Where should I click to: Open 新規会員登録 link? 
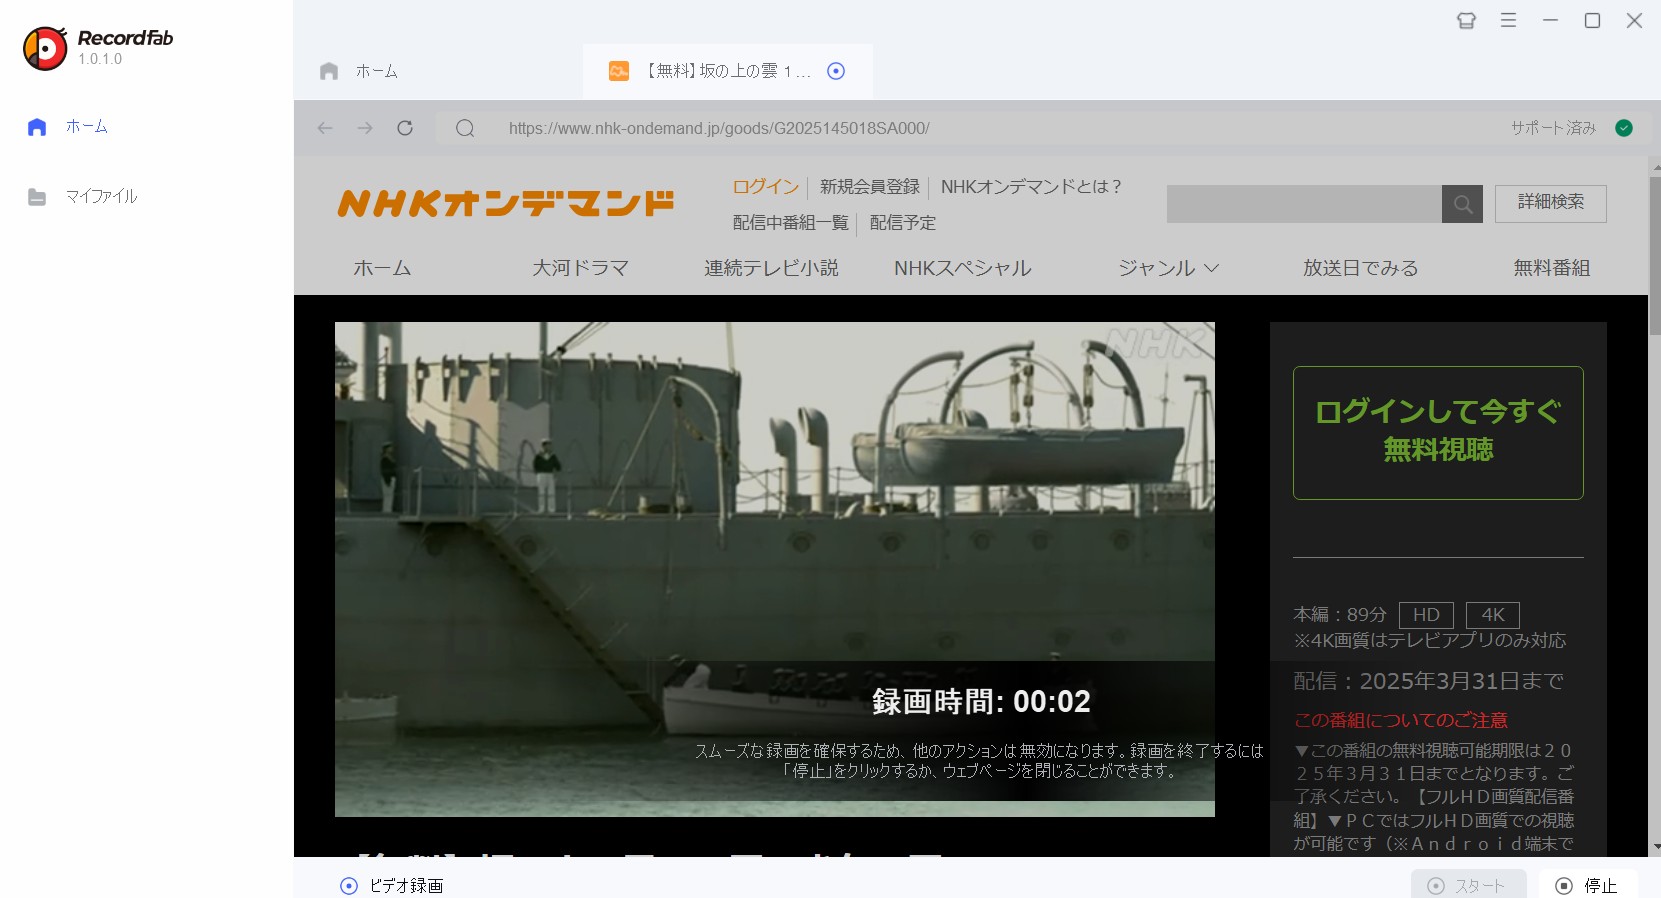(870, 187)
